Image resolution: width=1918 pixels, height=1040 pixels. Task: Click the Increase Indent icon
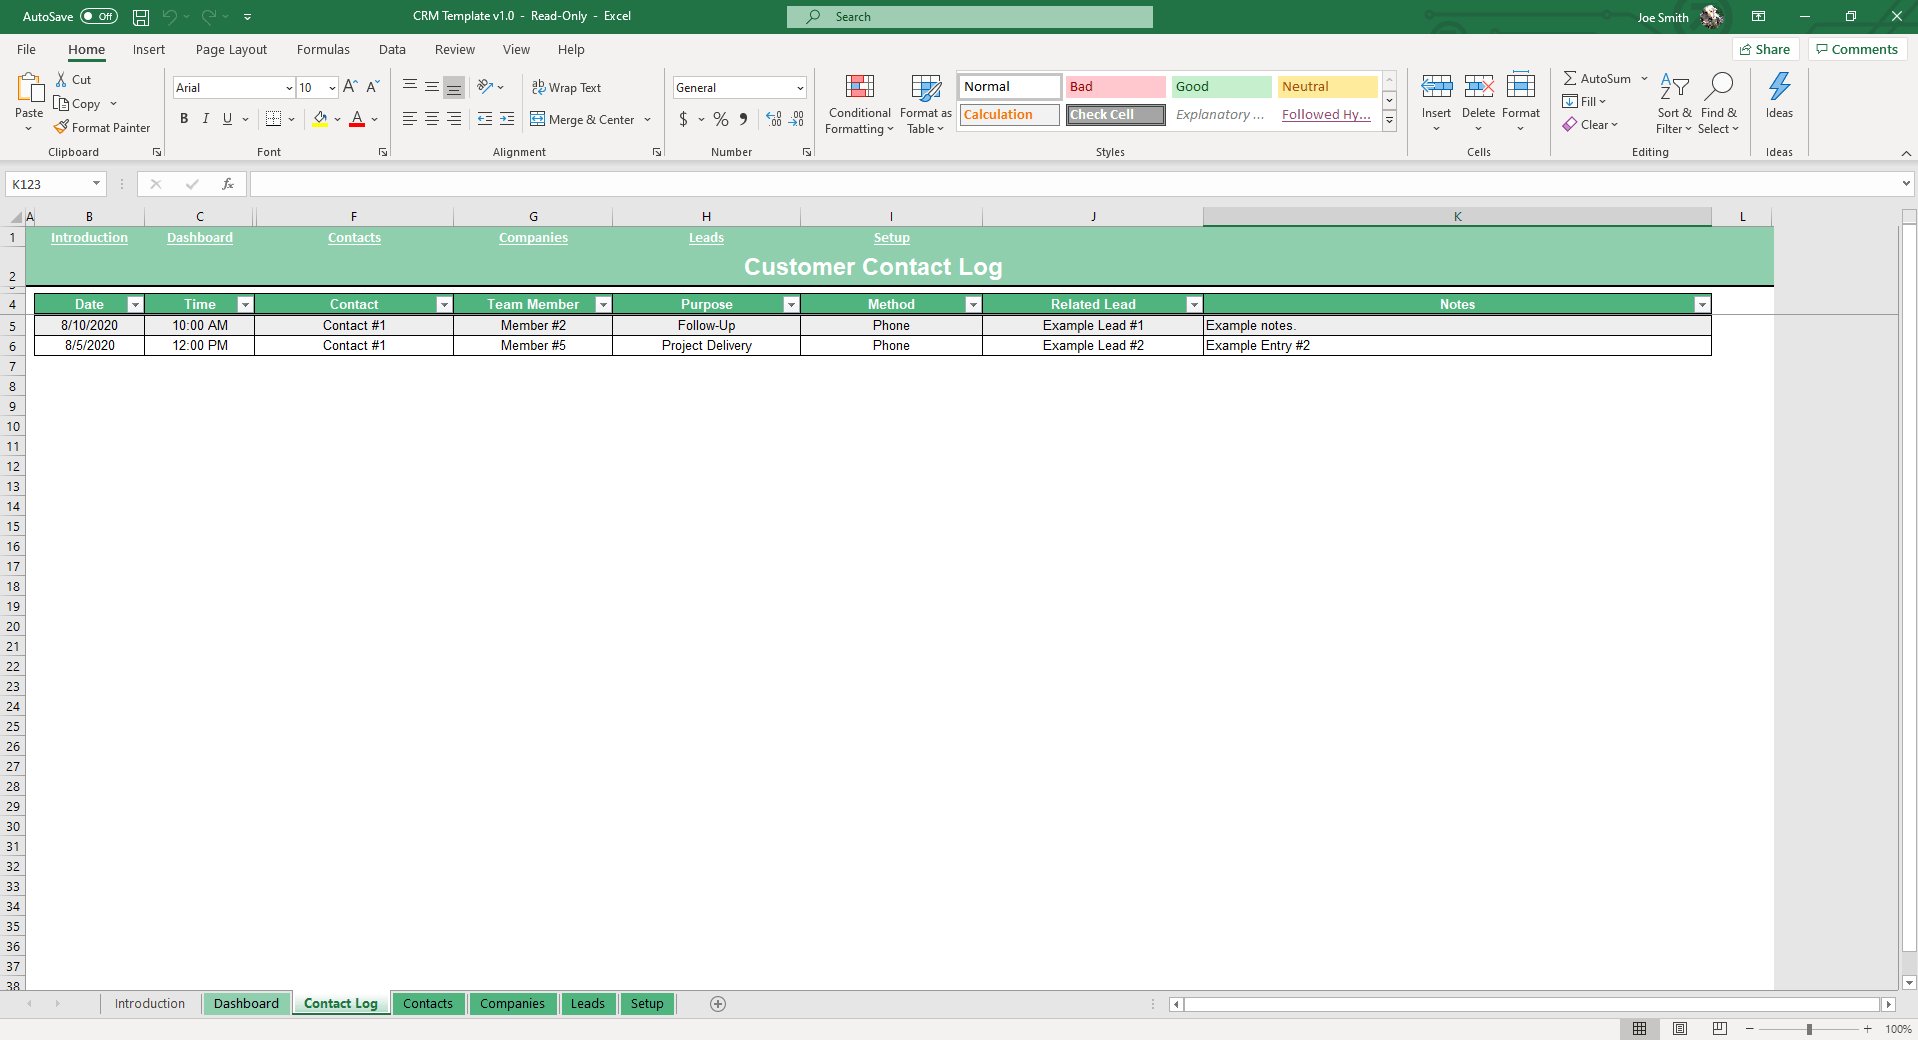507,119
